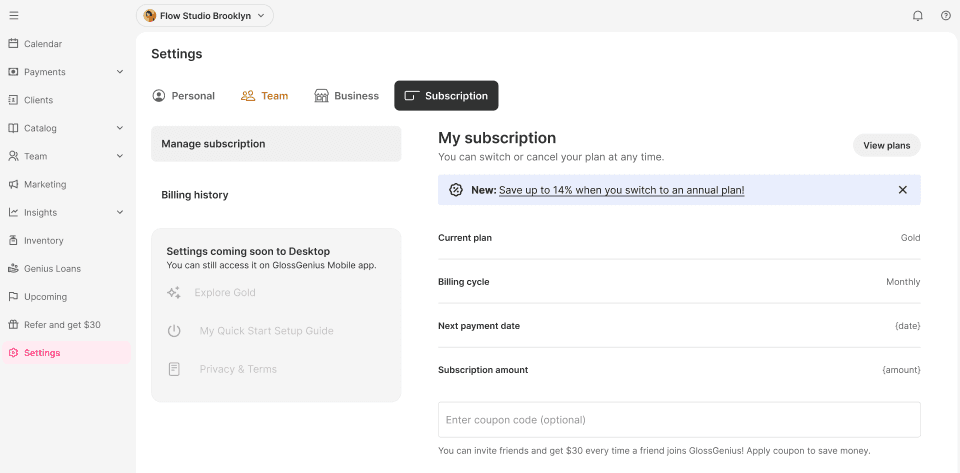960x473 pixels.
Task: Click the Refer gift box icon
Action: [13, 324]
